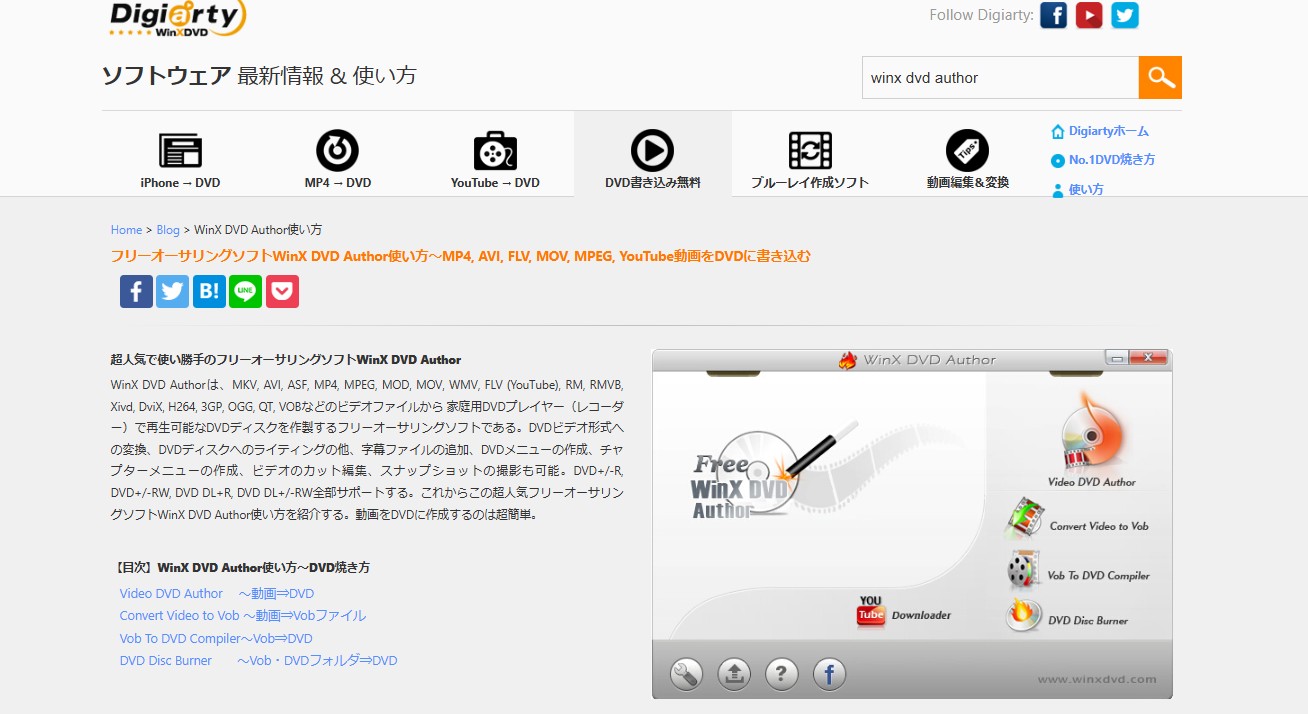The height and width of the screenshot is (714, 1308).
Task: Open the 使い方 sidebar link
Action: [1086, 189]
